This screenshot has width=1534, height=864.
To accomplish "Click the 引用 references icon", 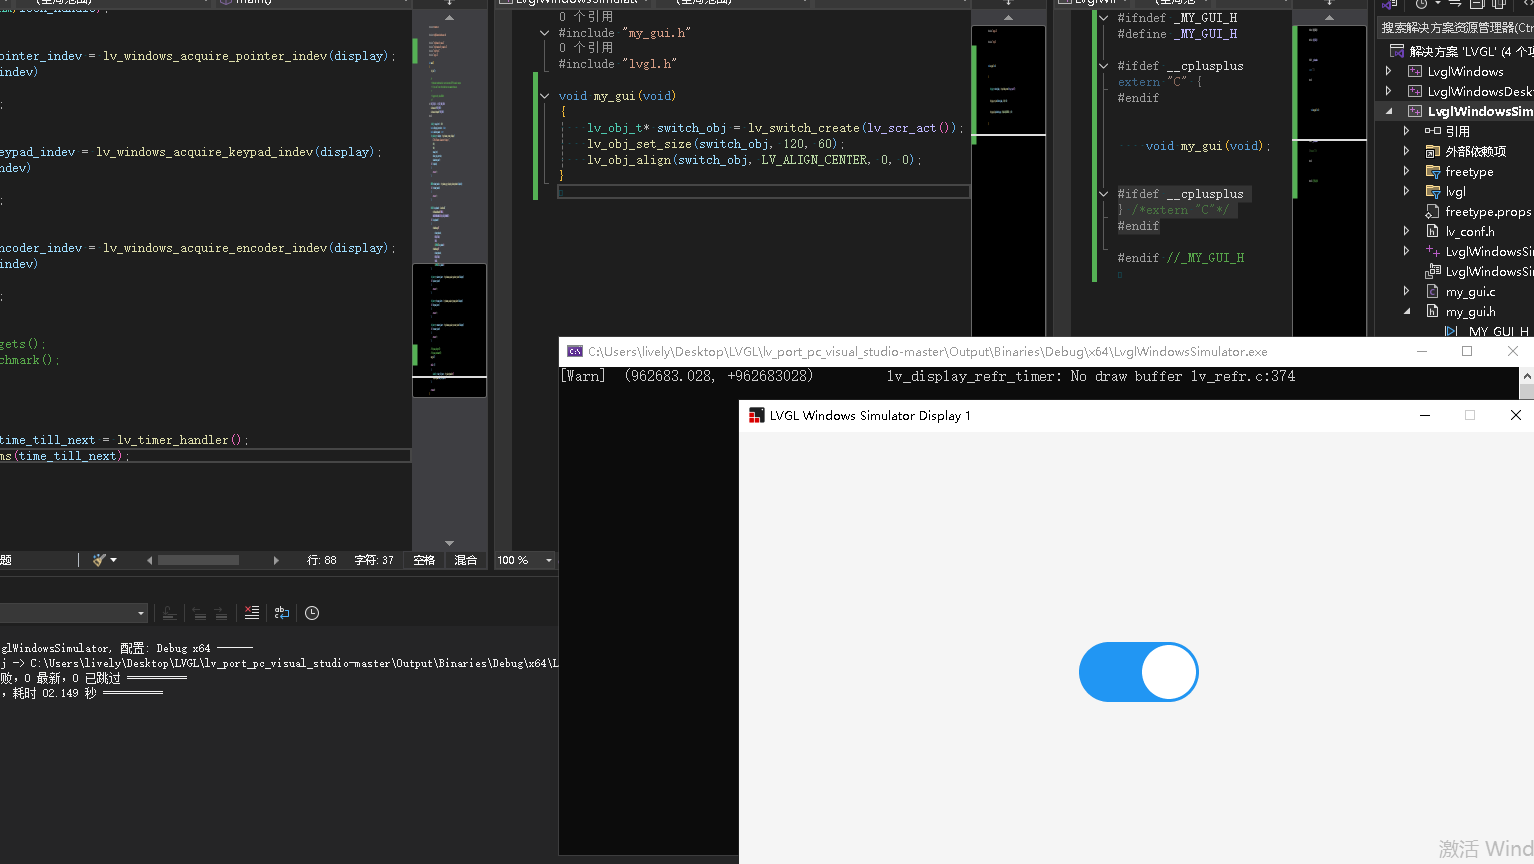I will (1433, 131).
